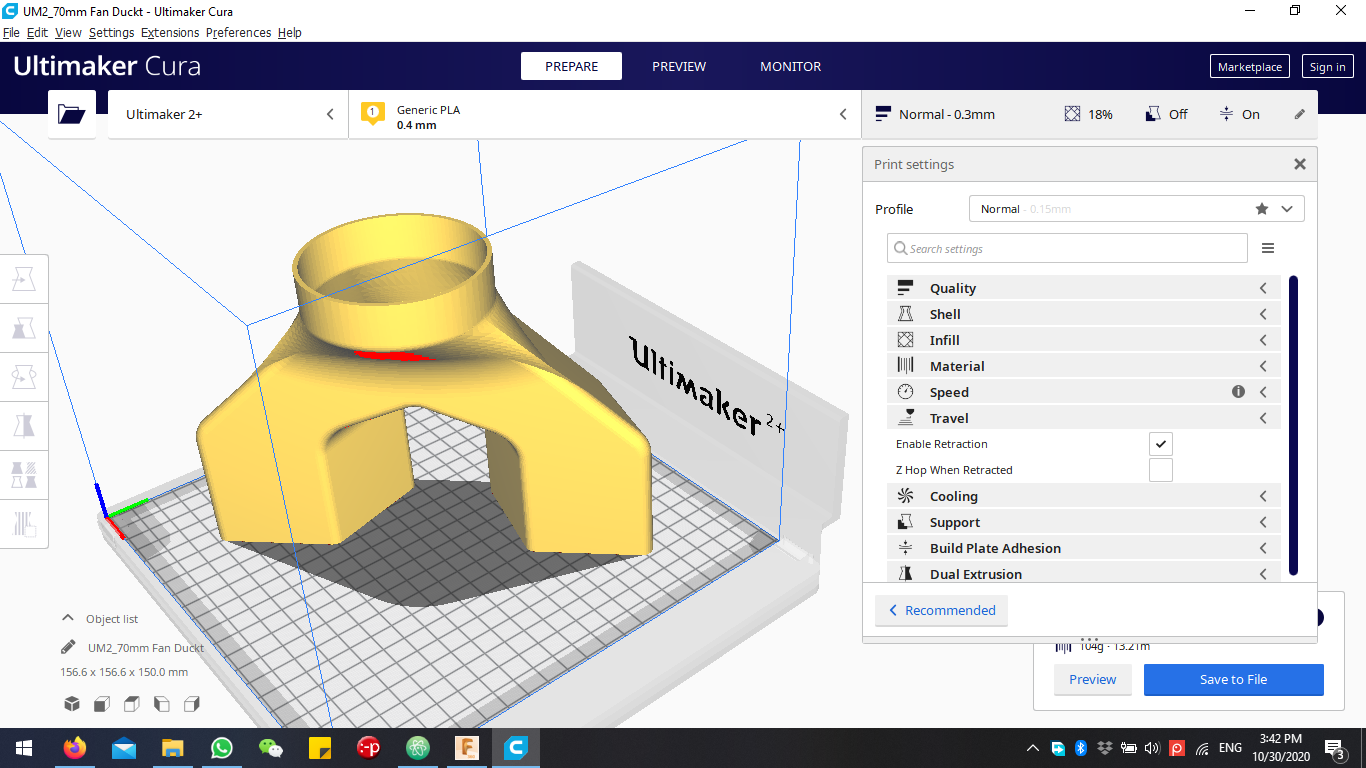Select the Support Blocker tool
This screenshot has width=1366, height=768.
click(24, 523)
